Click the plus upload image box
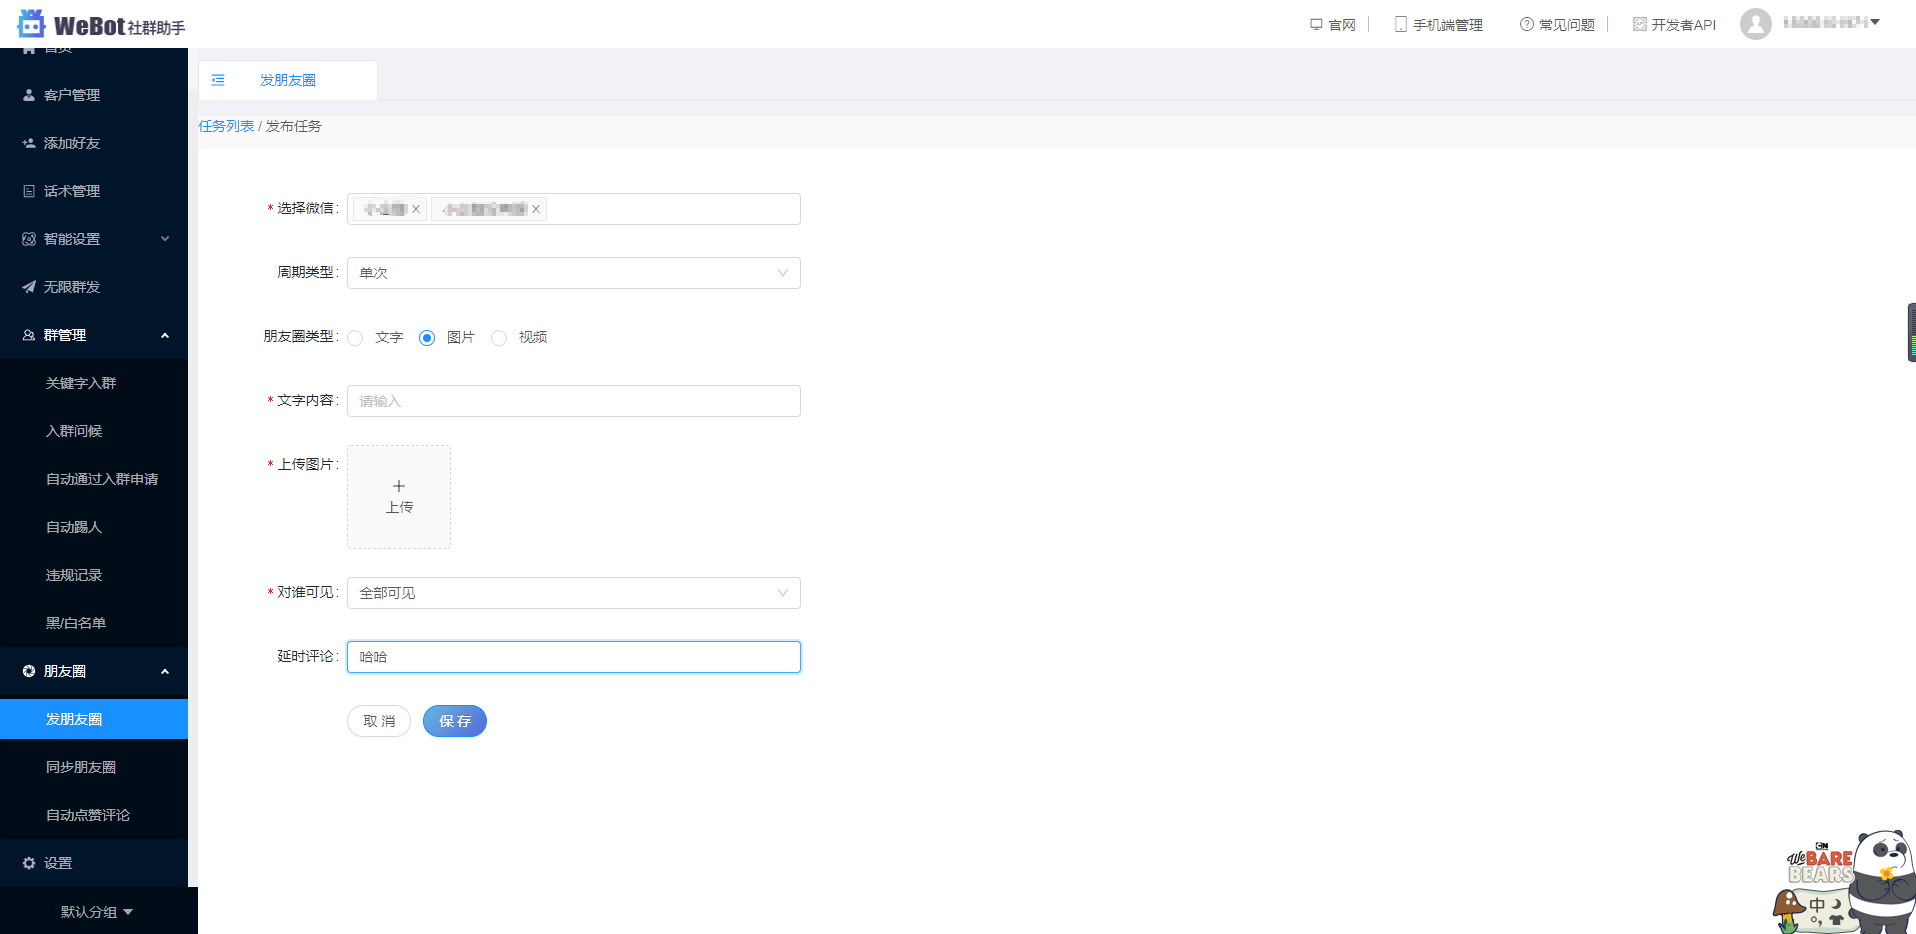The width and height of the screenshot is (1916, 934). click(x=399, y=497)
